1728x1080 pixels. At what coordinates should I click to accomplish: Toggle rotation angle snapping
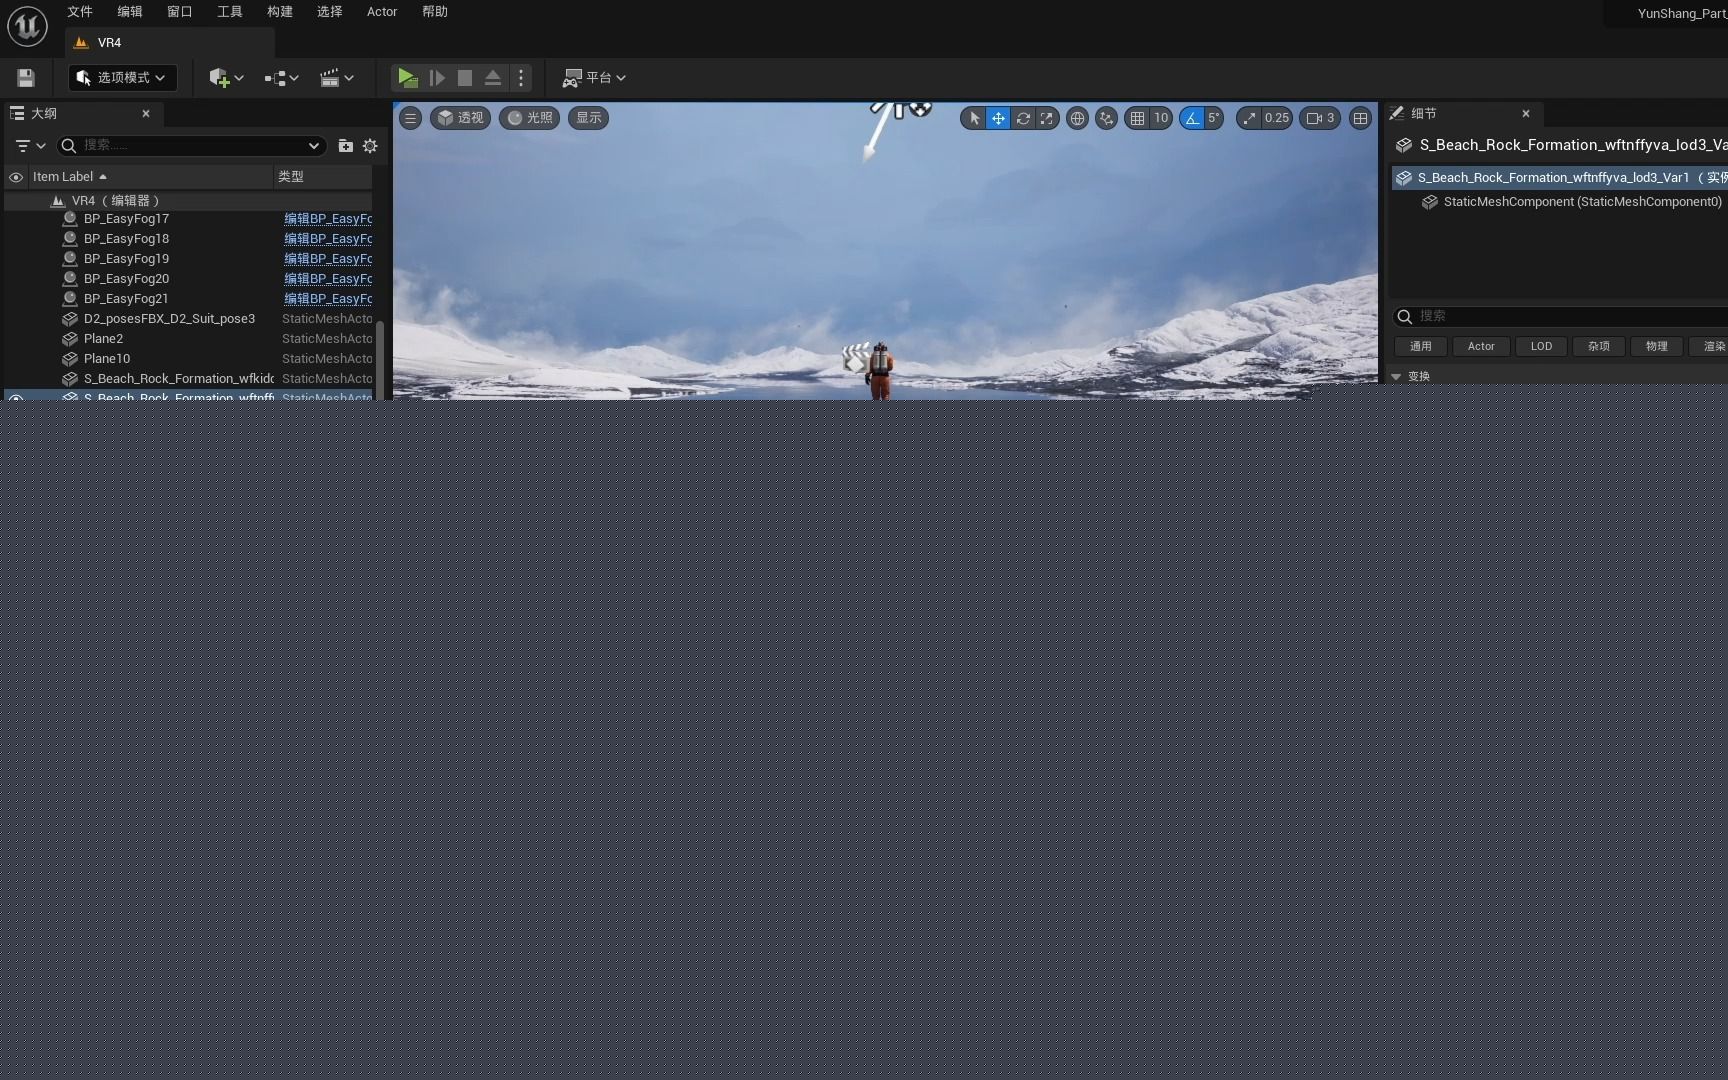1191,118
